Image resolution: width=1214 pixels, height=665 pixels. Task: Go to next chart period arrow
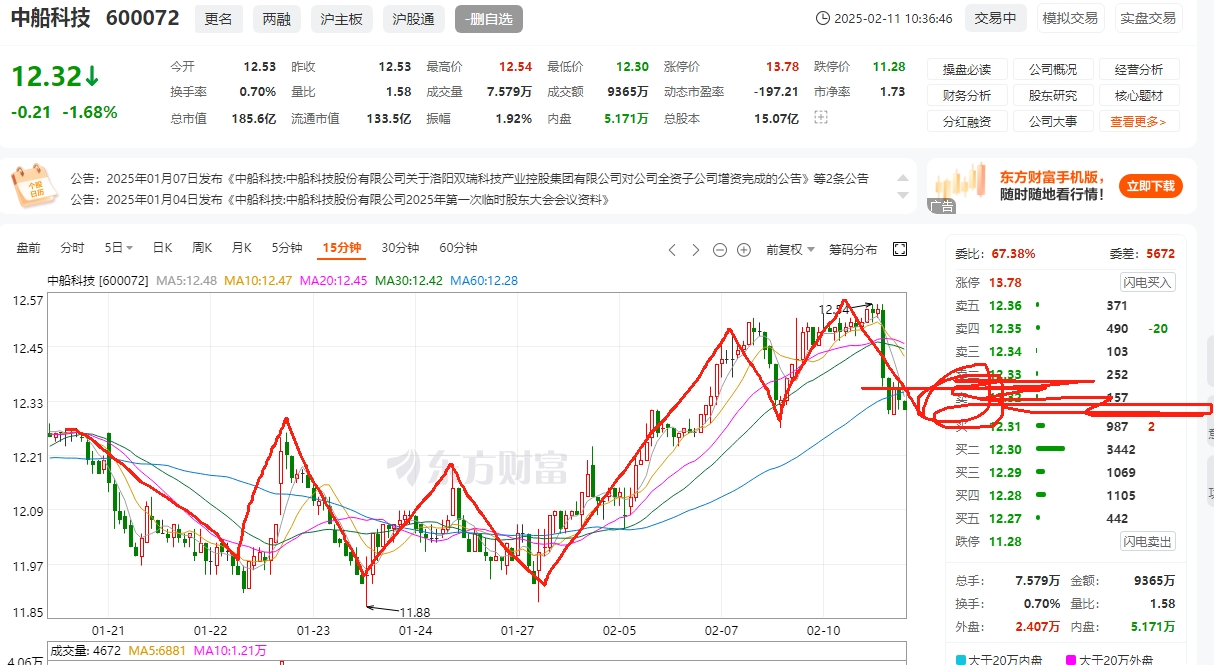point(696,249)
